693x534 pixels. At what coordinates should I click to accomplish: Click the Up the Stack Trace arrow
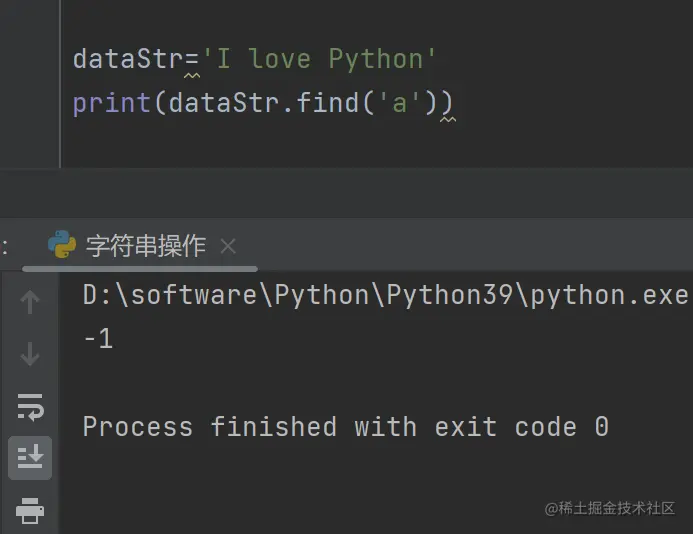pos(30,302)
